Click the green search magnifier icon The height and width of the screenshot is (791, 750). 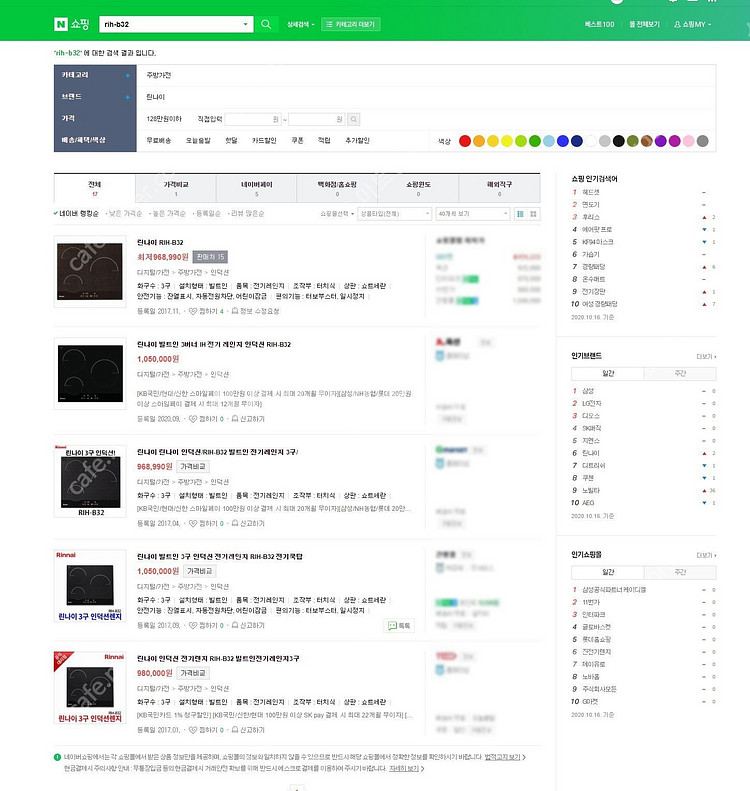(x=266, y=24)
